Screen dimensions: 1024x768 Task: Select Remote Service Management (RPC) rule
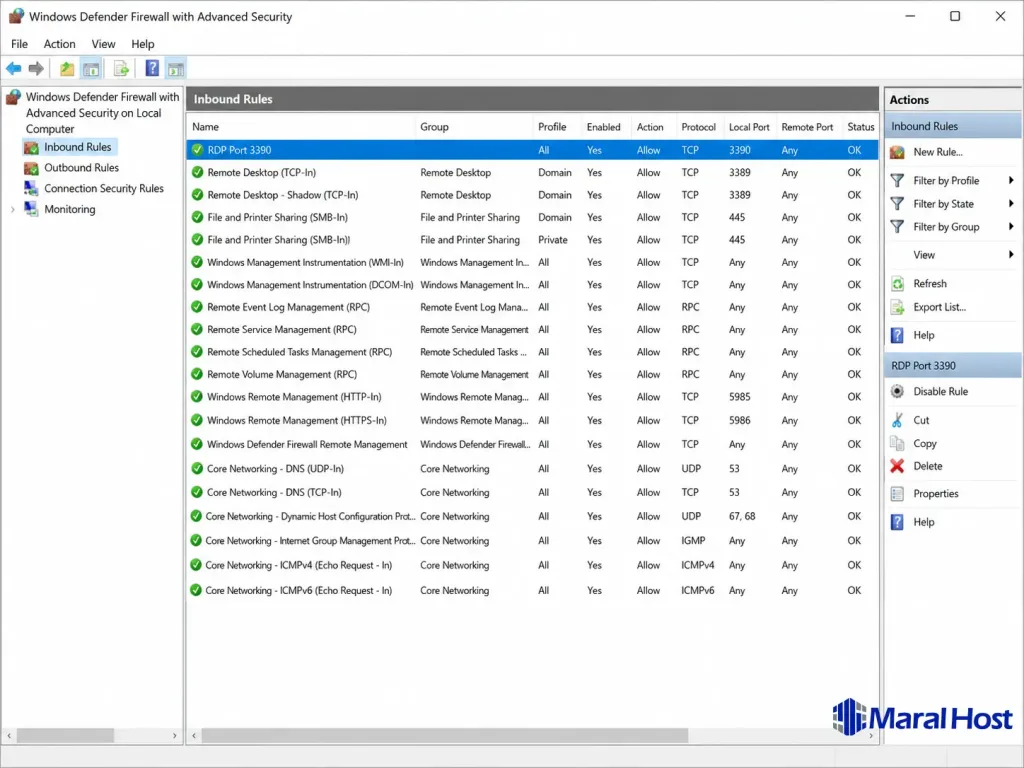click(x=532, y=329)
